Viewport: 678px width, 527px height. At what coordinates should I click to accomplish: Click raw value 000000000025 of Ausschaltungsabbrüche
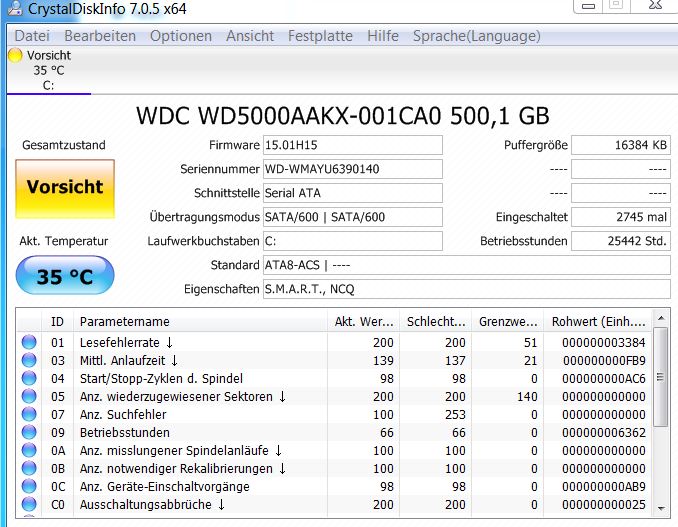click(604, 505)
